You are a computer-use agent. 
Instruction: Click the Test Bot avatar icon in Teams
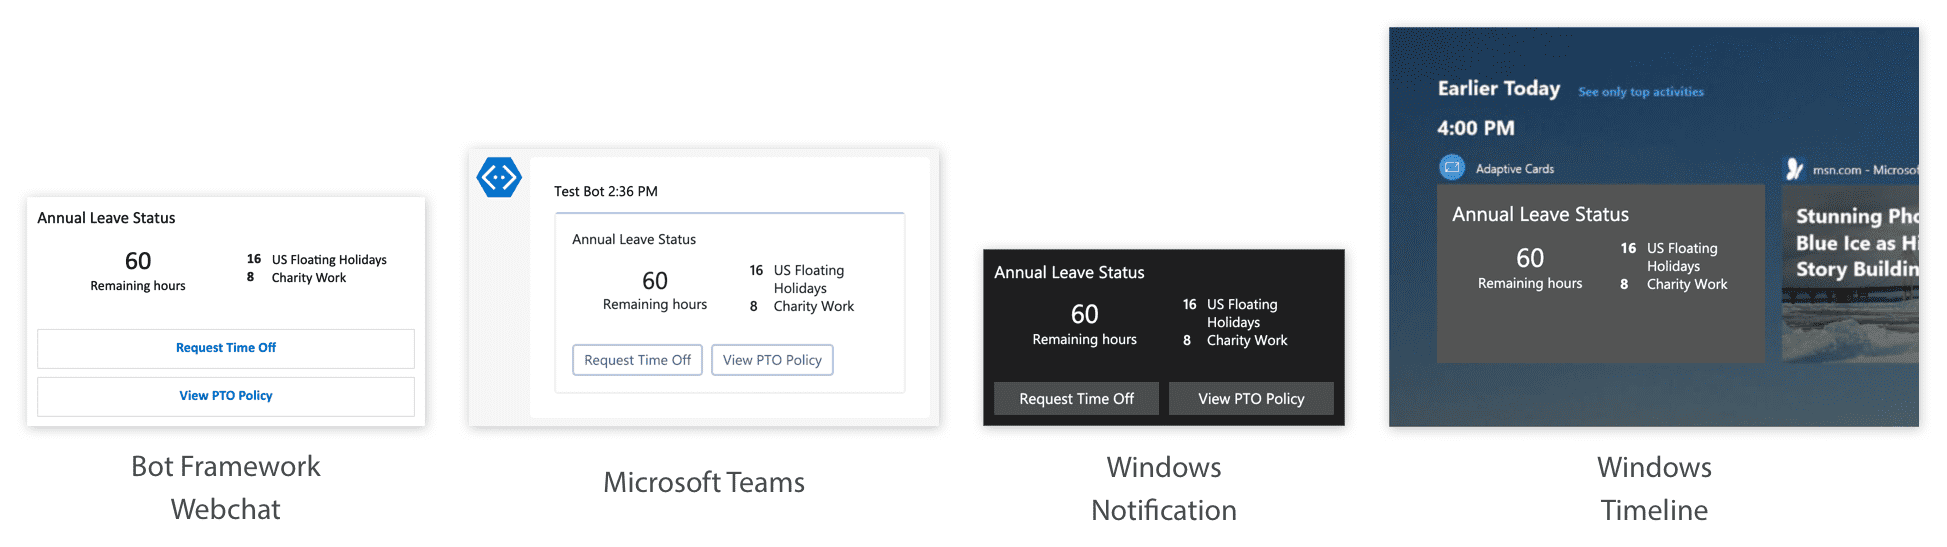tap(499, 178)
